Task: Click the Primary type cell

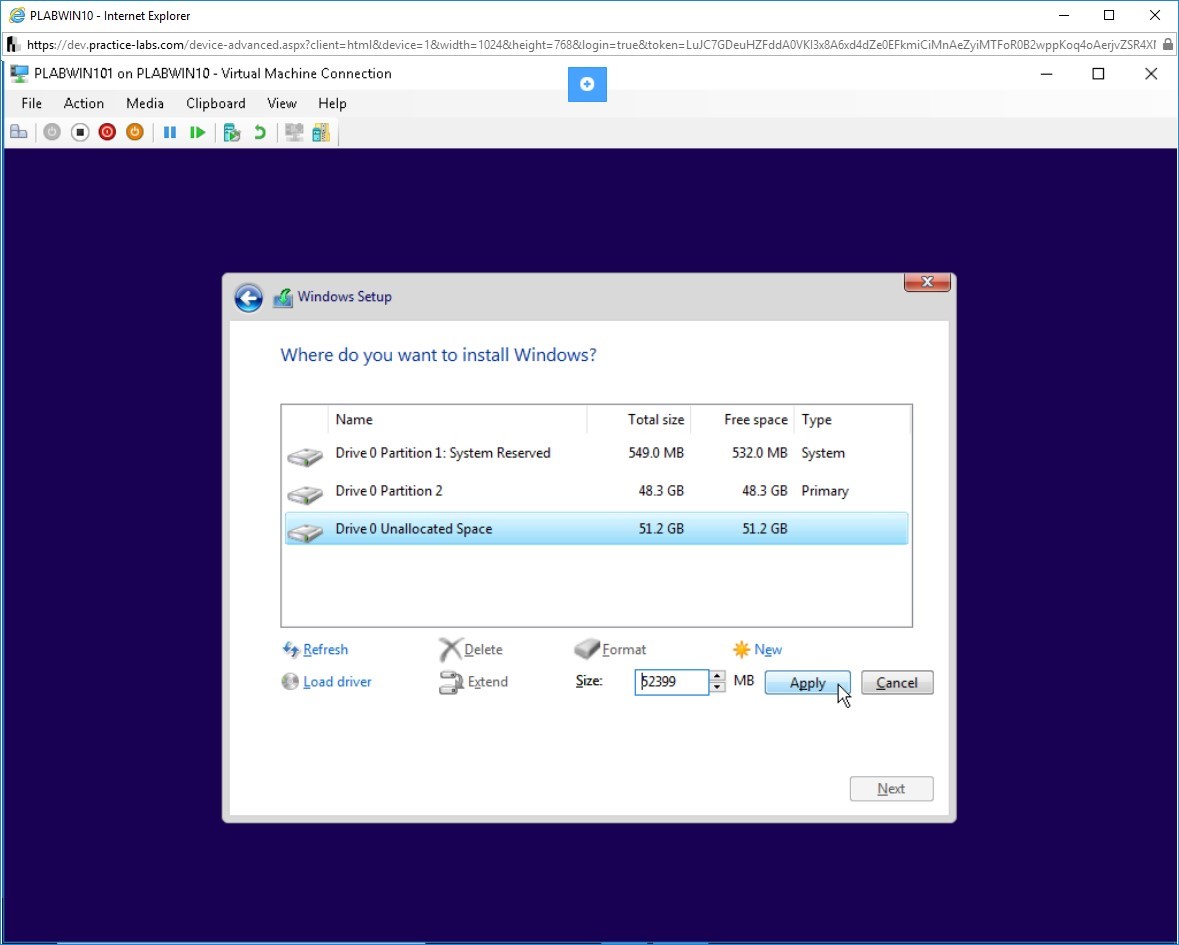Action: tap(825, 491)
